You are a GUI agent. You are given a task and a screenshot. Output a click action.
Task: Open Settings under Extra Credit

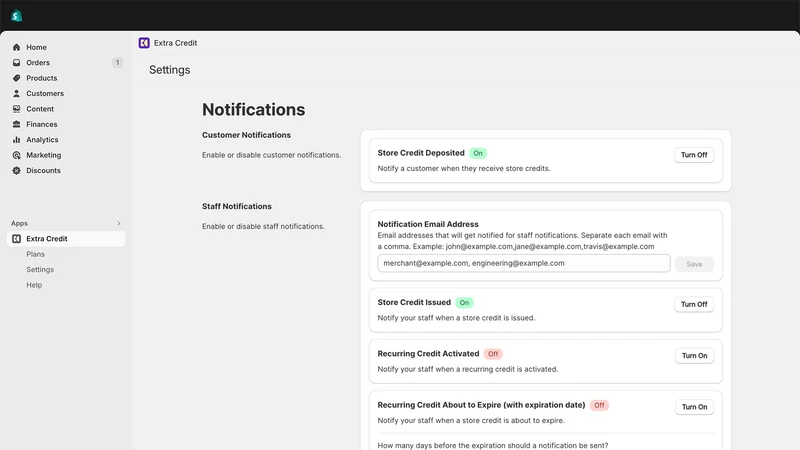(40, 269)
